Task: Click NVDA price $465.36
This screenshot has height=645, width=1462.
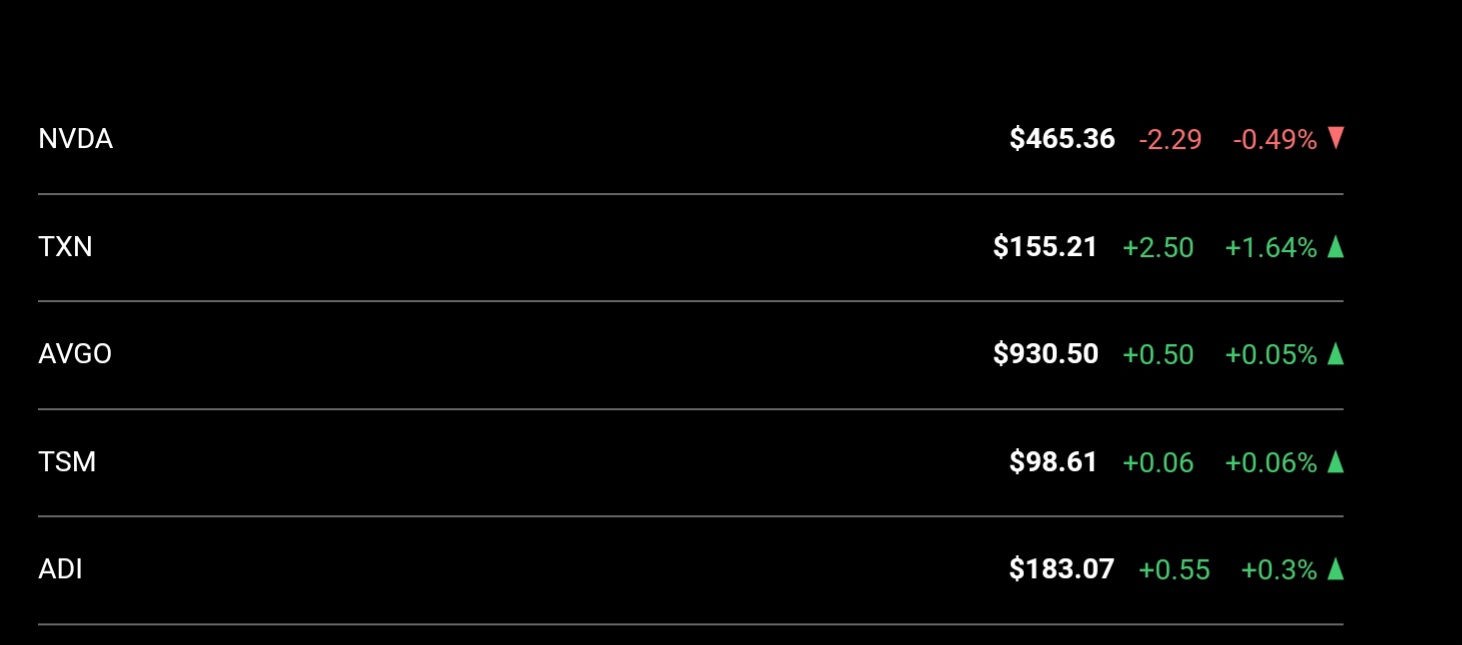Action: point(1062,139)
